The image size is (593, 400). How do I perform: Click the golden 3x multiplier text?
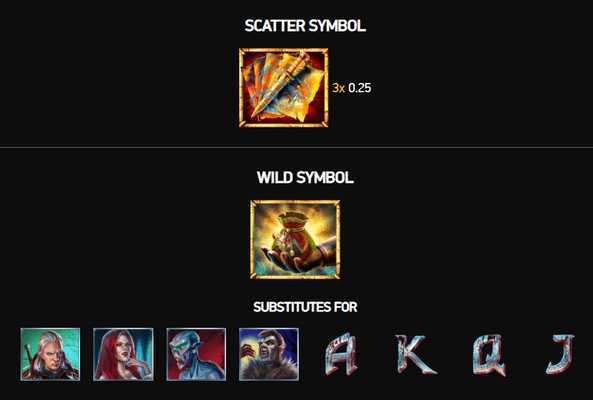point(339,88)
